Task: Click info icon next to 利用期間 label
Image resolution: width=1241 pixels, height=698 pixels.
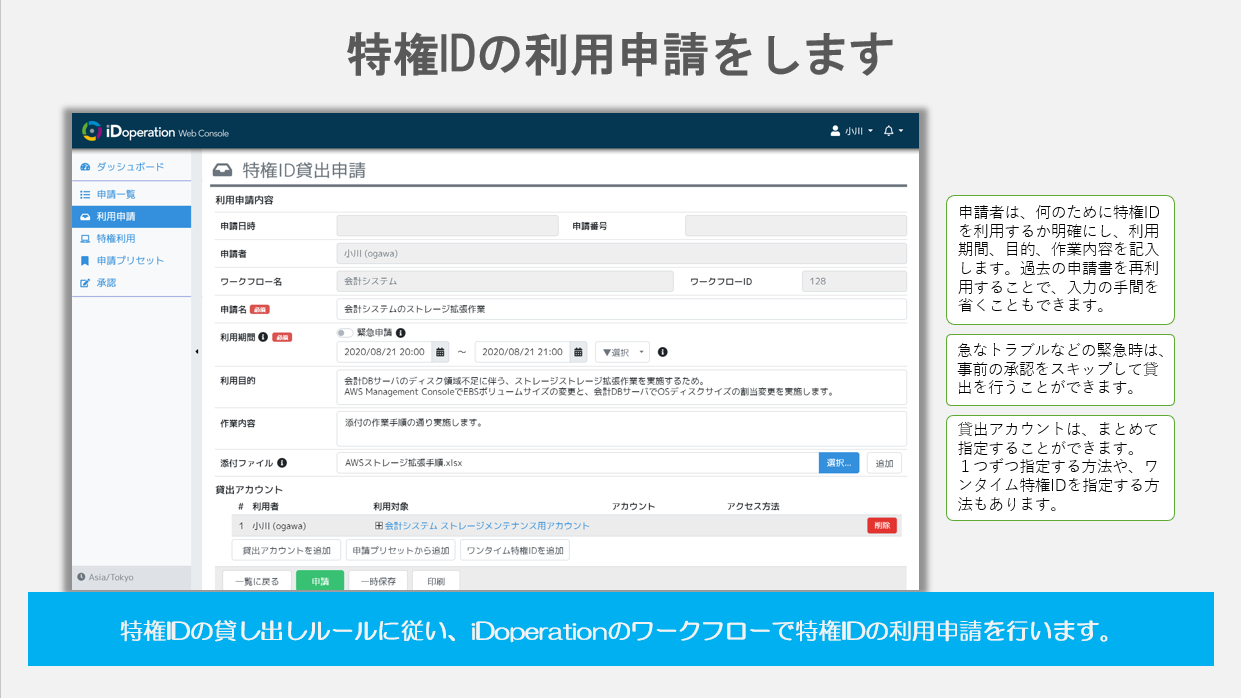Action: 263,337
